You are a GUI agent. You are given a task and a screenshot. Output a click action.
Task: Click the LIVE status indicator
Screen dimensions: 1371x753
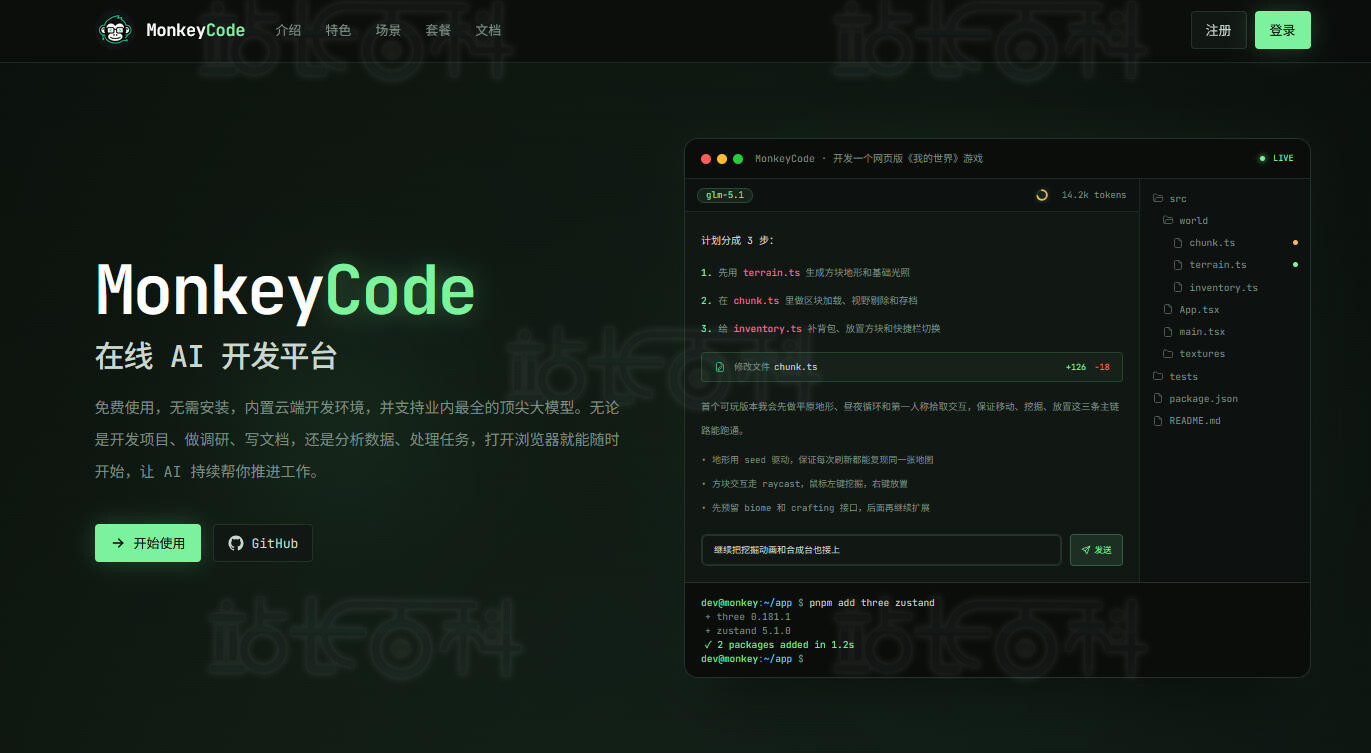pos(1276,158)
